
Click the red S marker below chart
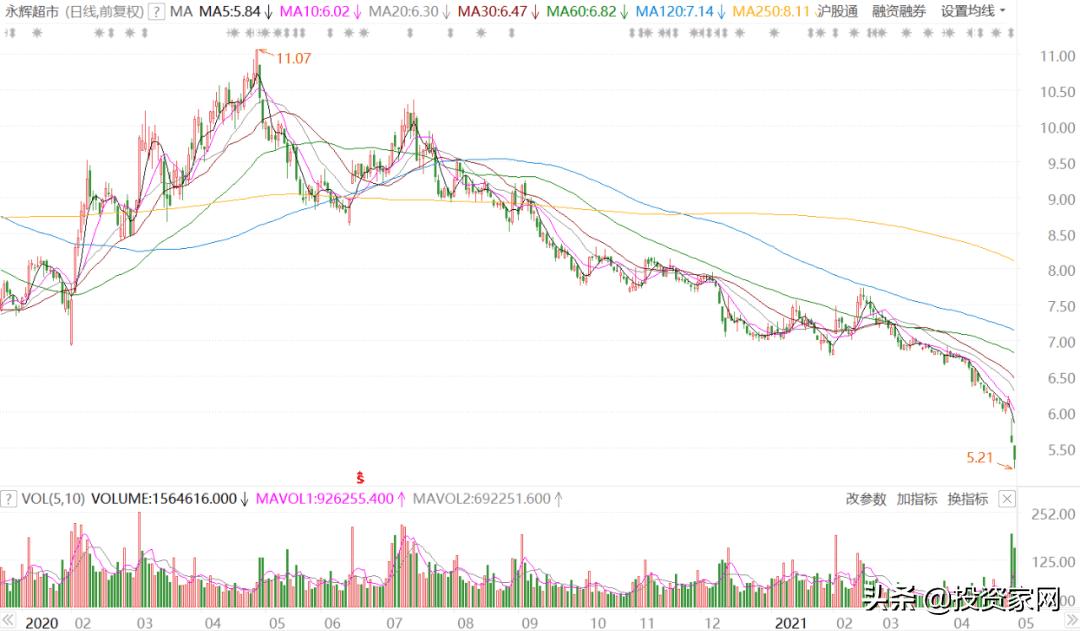[x=360, y=477]
